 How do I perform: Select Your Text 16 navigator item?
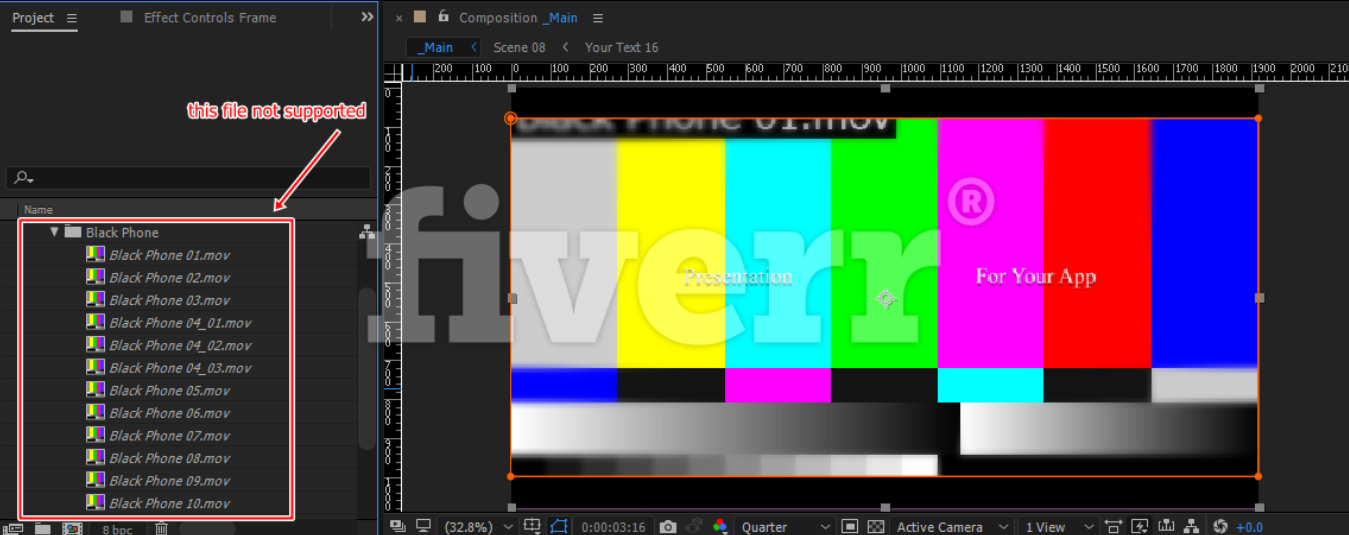coord(622,47)
